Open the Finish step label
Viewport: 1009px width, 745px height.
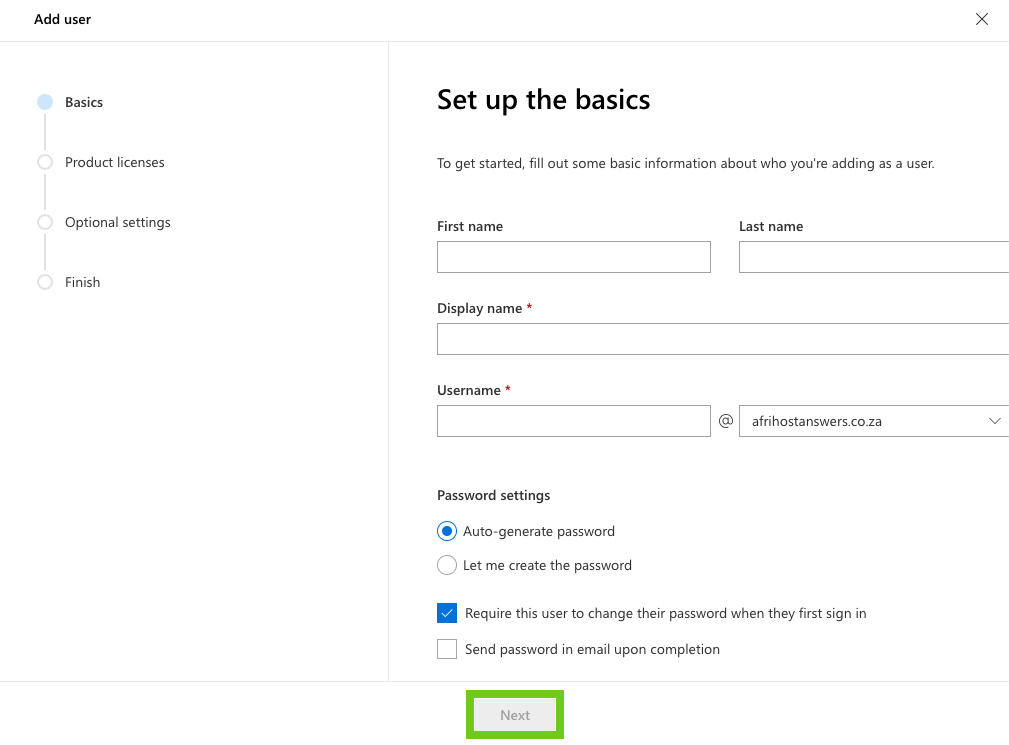(x=82, y=282)
